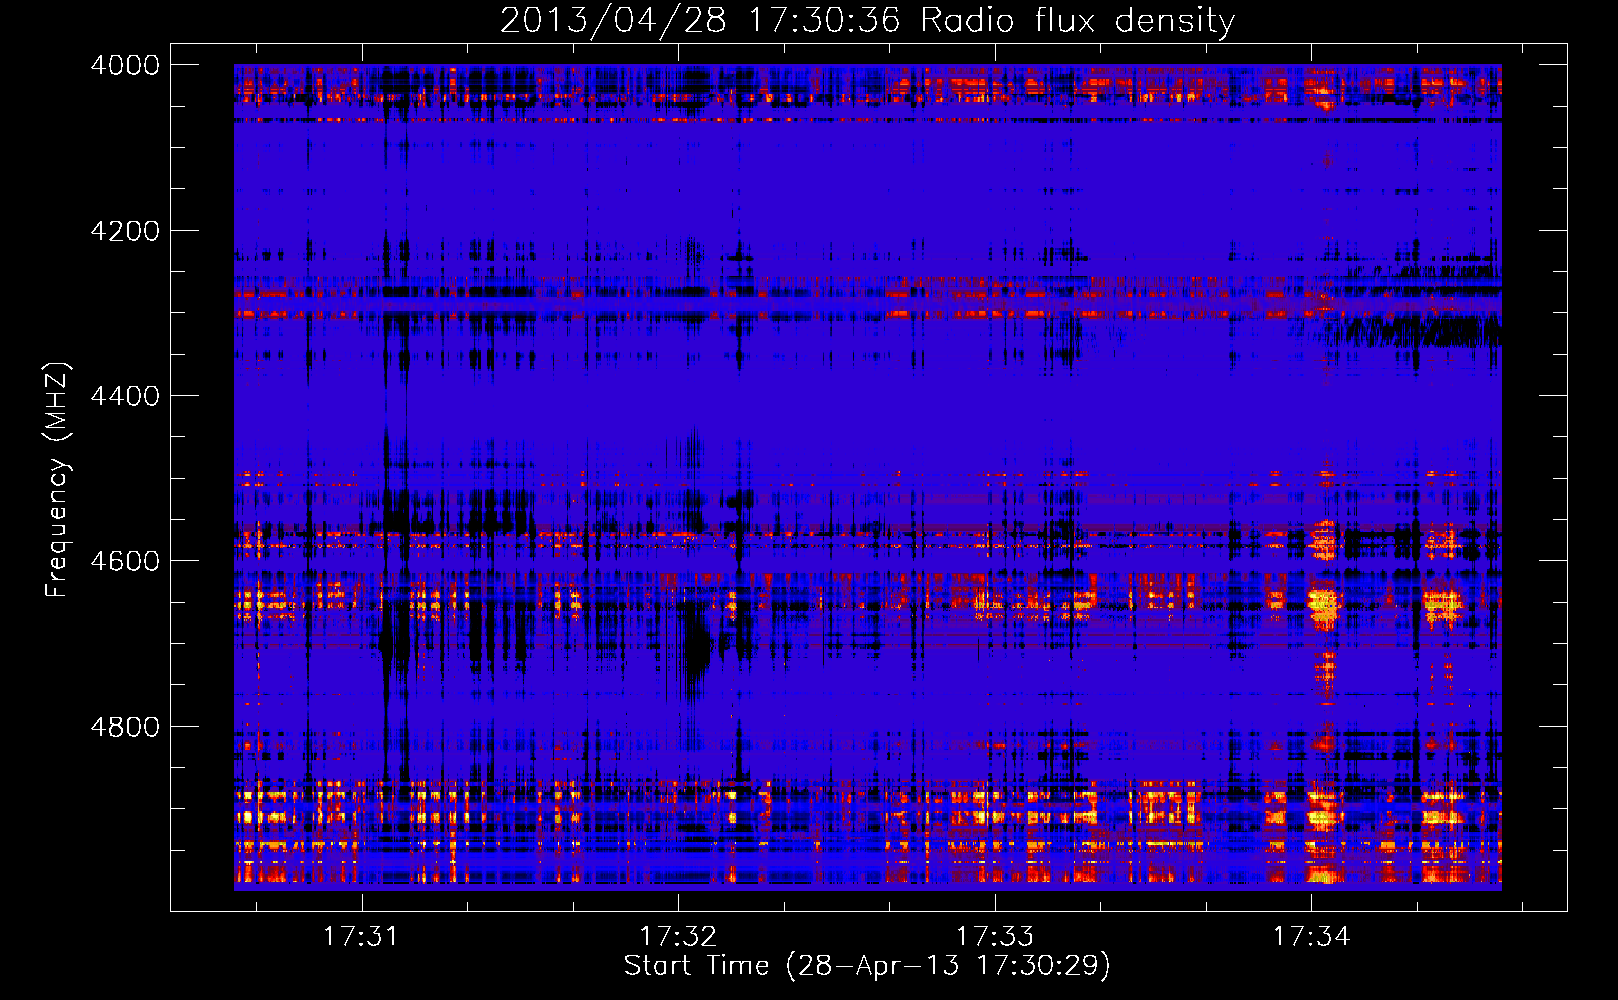Click the 4000 frequency tick label
This screenshot has height=1000, width=1618.
(x=125, y=65)
